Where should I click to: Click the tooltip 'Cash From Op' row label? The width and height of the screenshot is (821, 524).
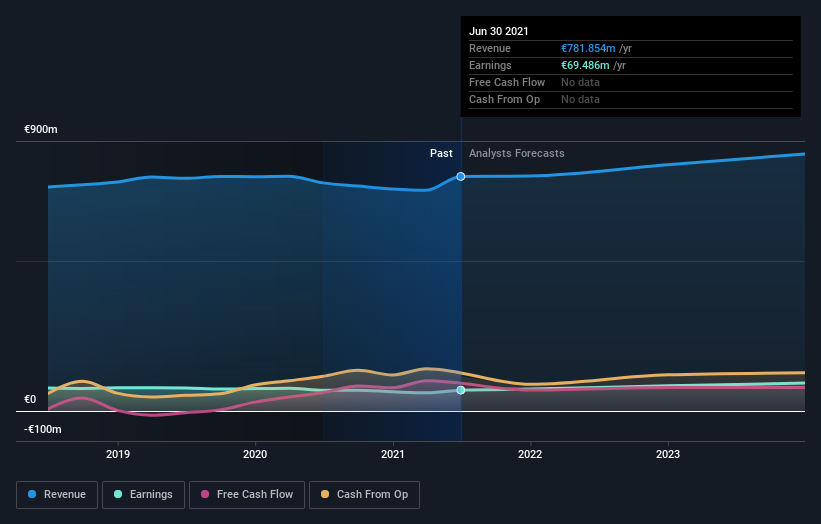[x=504, y=99]
